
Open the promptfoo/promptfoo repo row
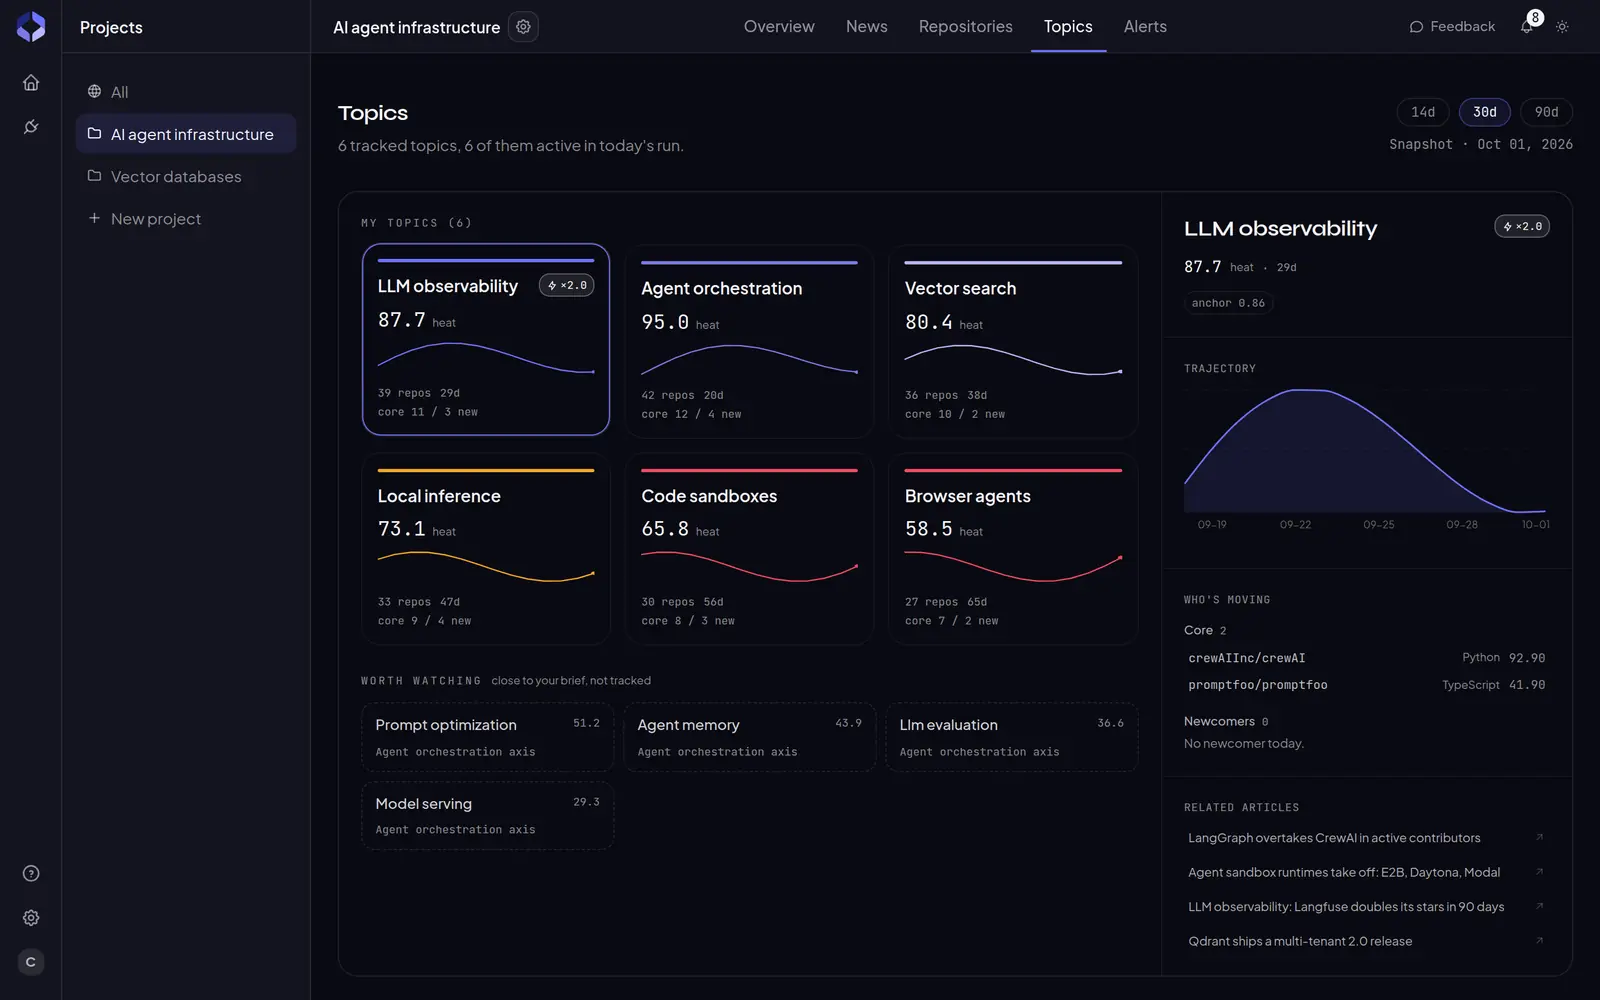point(1366,685)
